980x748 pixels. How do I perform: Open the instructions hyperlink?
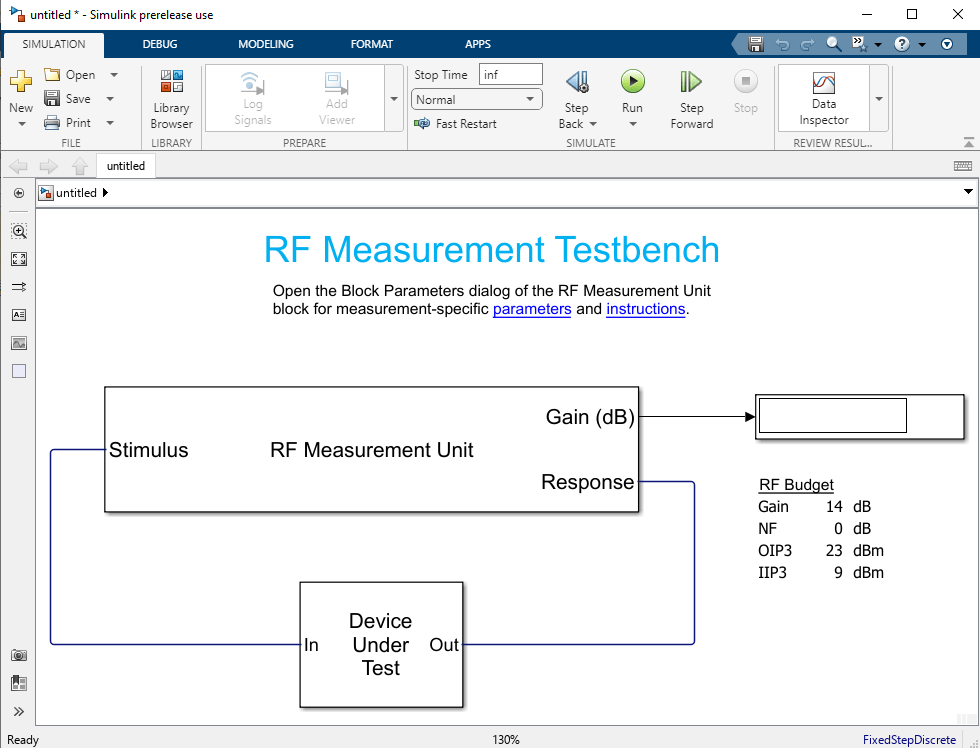click(645, 309)
